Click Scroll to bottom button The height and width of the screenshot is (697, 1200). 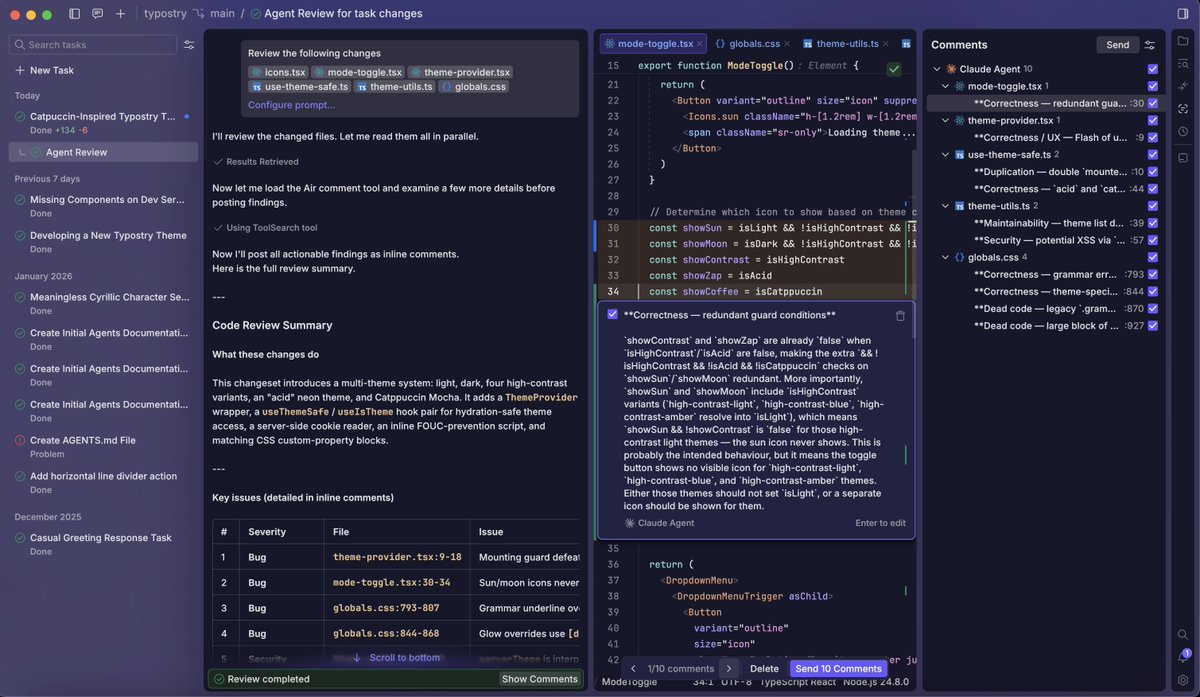(x=396, y=657)
